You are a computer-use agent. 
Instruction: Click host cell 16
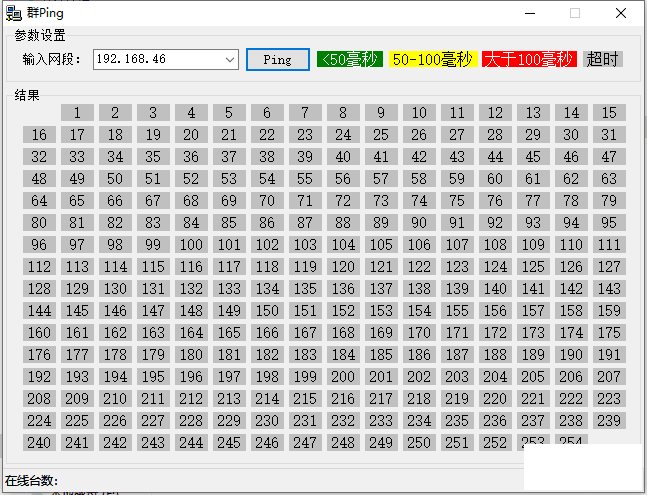click(39, 134)
